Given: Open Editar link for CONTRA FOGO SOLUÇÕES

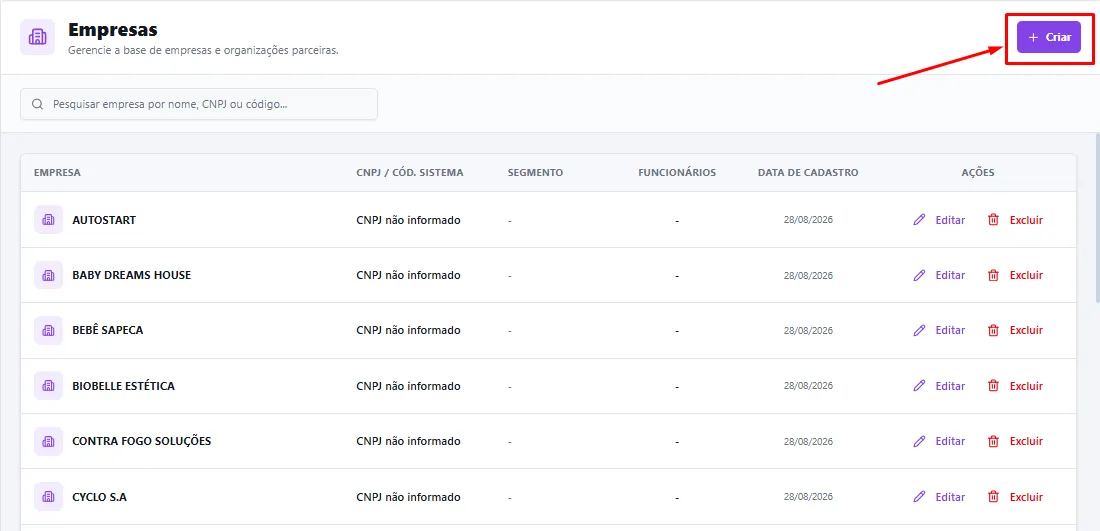Looking at the screenshot, I should coord(950,441).
